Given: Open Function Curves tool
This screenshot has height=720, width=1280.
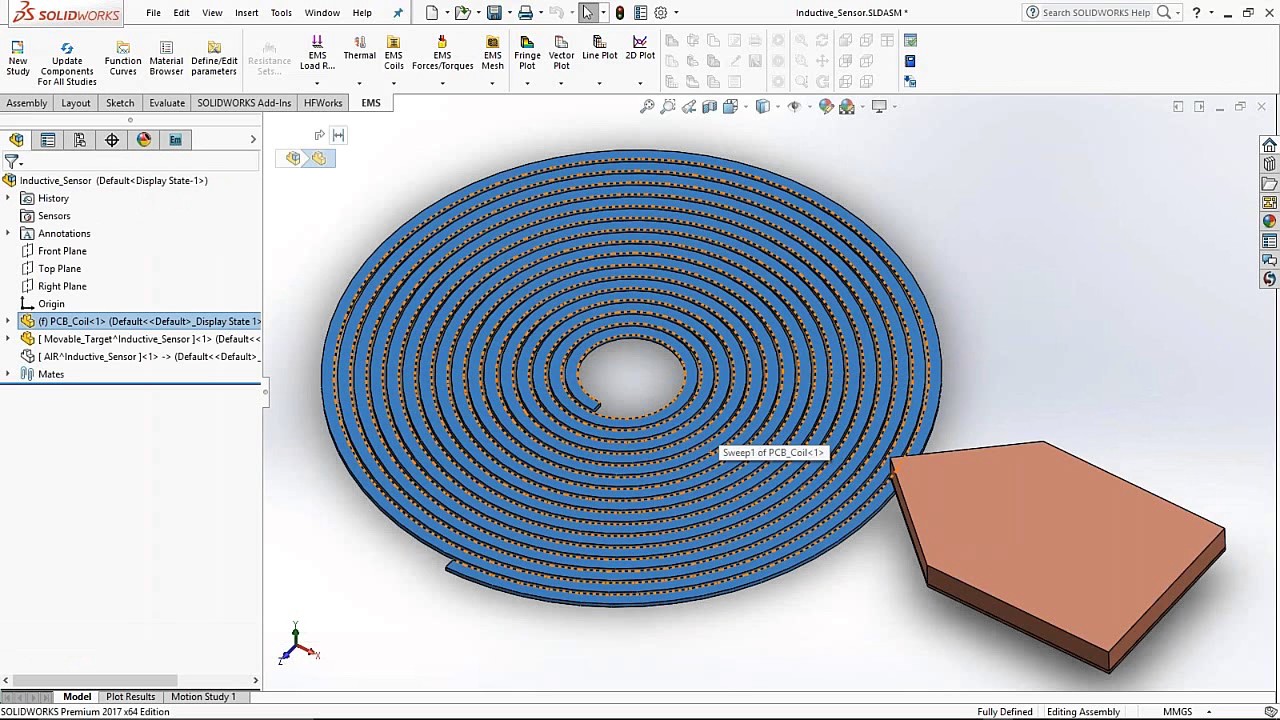Looking at the screenshot, I should [x=123, y=59].
